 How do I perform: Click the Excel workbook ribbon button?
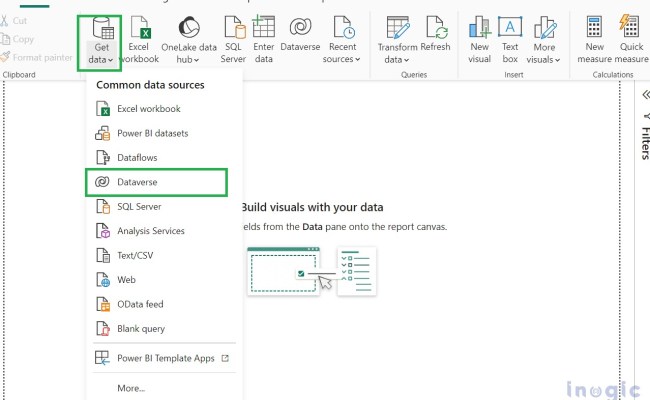[x=139, y=40]
